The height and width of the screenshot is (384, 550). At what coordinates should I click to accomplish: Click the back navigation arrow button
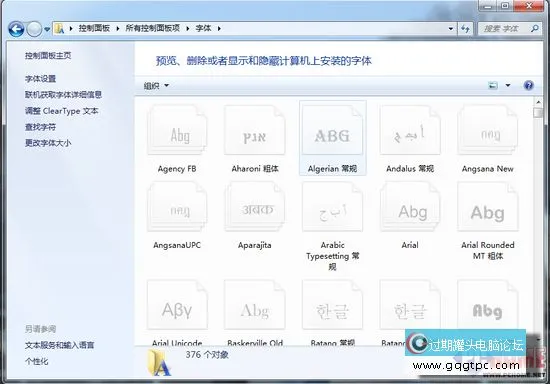[16, 29]
